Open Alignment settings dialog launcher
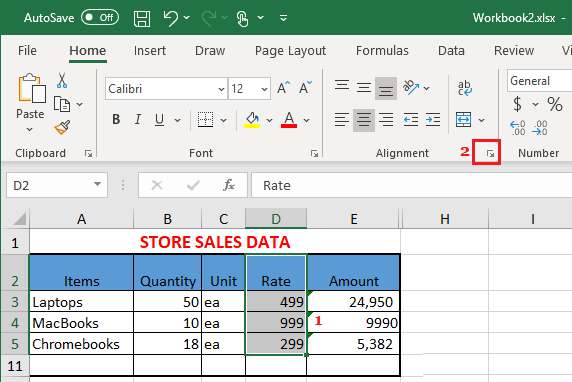 [490, 154]
